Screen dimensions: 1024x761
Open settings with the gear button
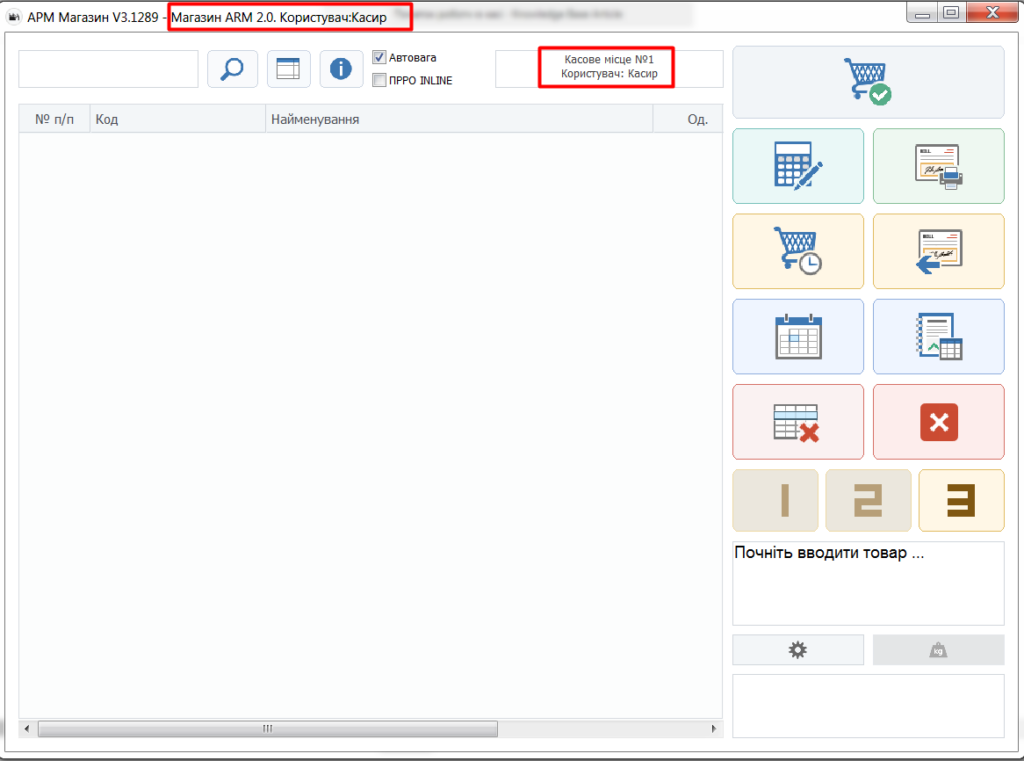click(798, 650)
